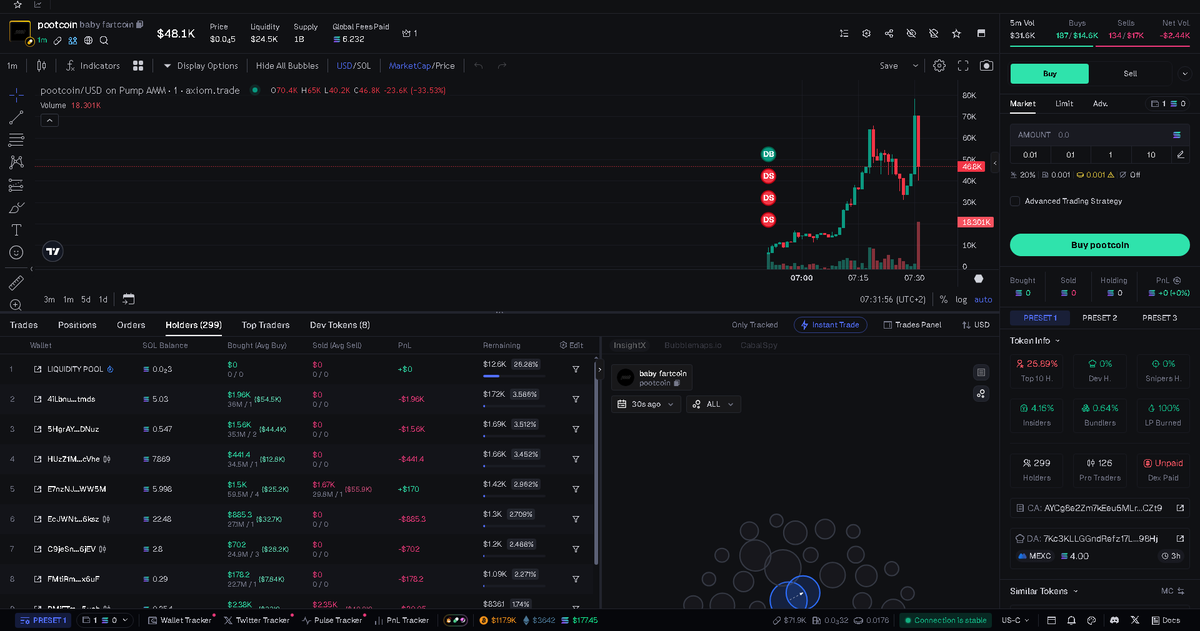
Task: Switch to the Trades tab
Action: pyautogui.click(x=23, y=325)
